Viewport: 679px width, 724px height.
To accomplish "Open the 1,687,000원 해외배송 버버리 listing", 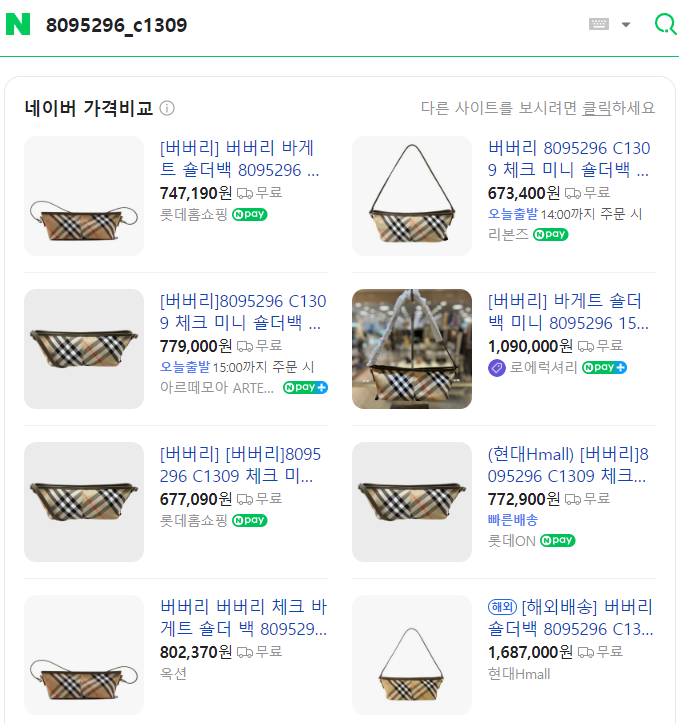I will [568, 618].
